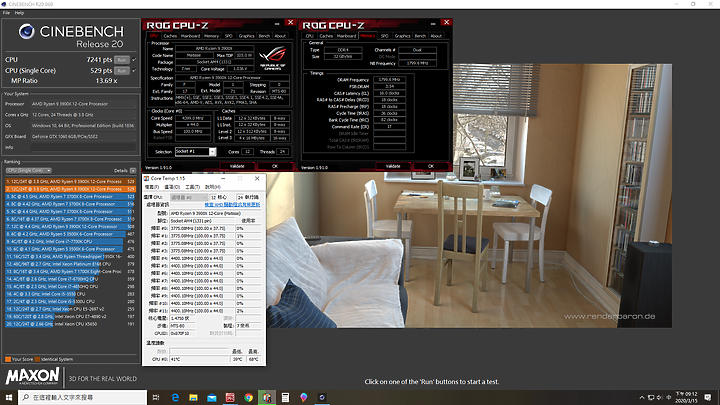
Task: Click the Republic of Gamers logo
Action: click(x=273, y=57)
